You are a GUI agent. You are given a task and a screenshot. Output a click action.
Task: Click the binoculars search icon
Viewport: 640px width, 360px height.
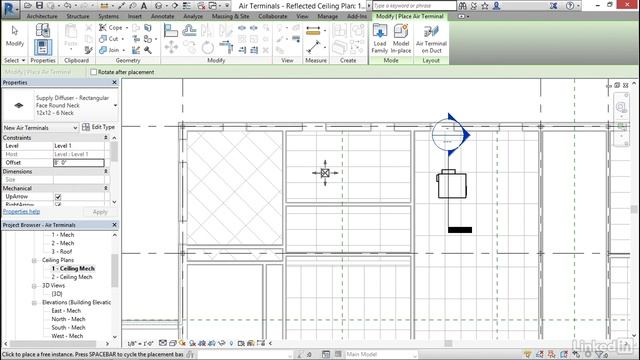coord(462,6)
